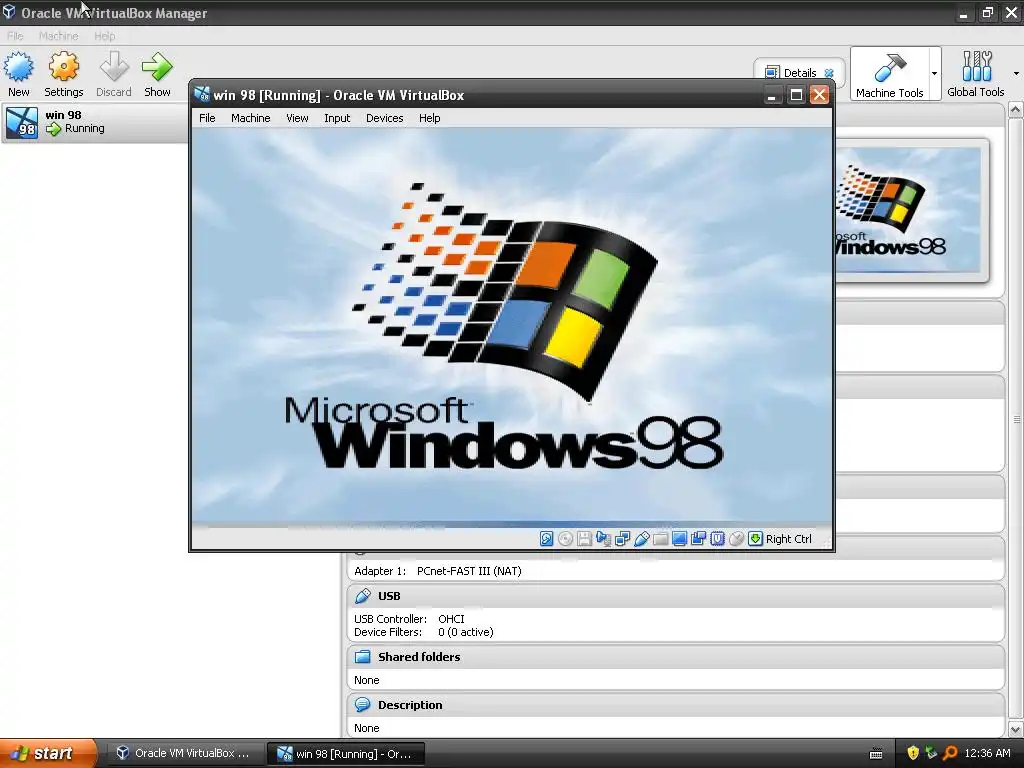Click the hard disk activity status icon

point(547,538)
